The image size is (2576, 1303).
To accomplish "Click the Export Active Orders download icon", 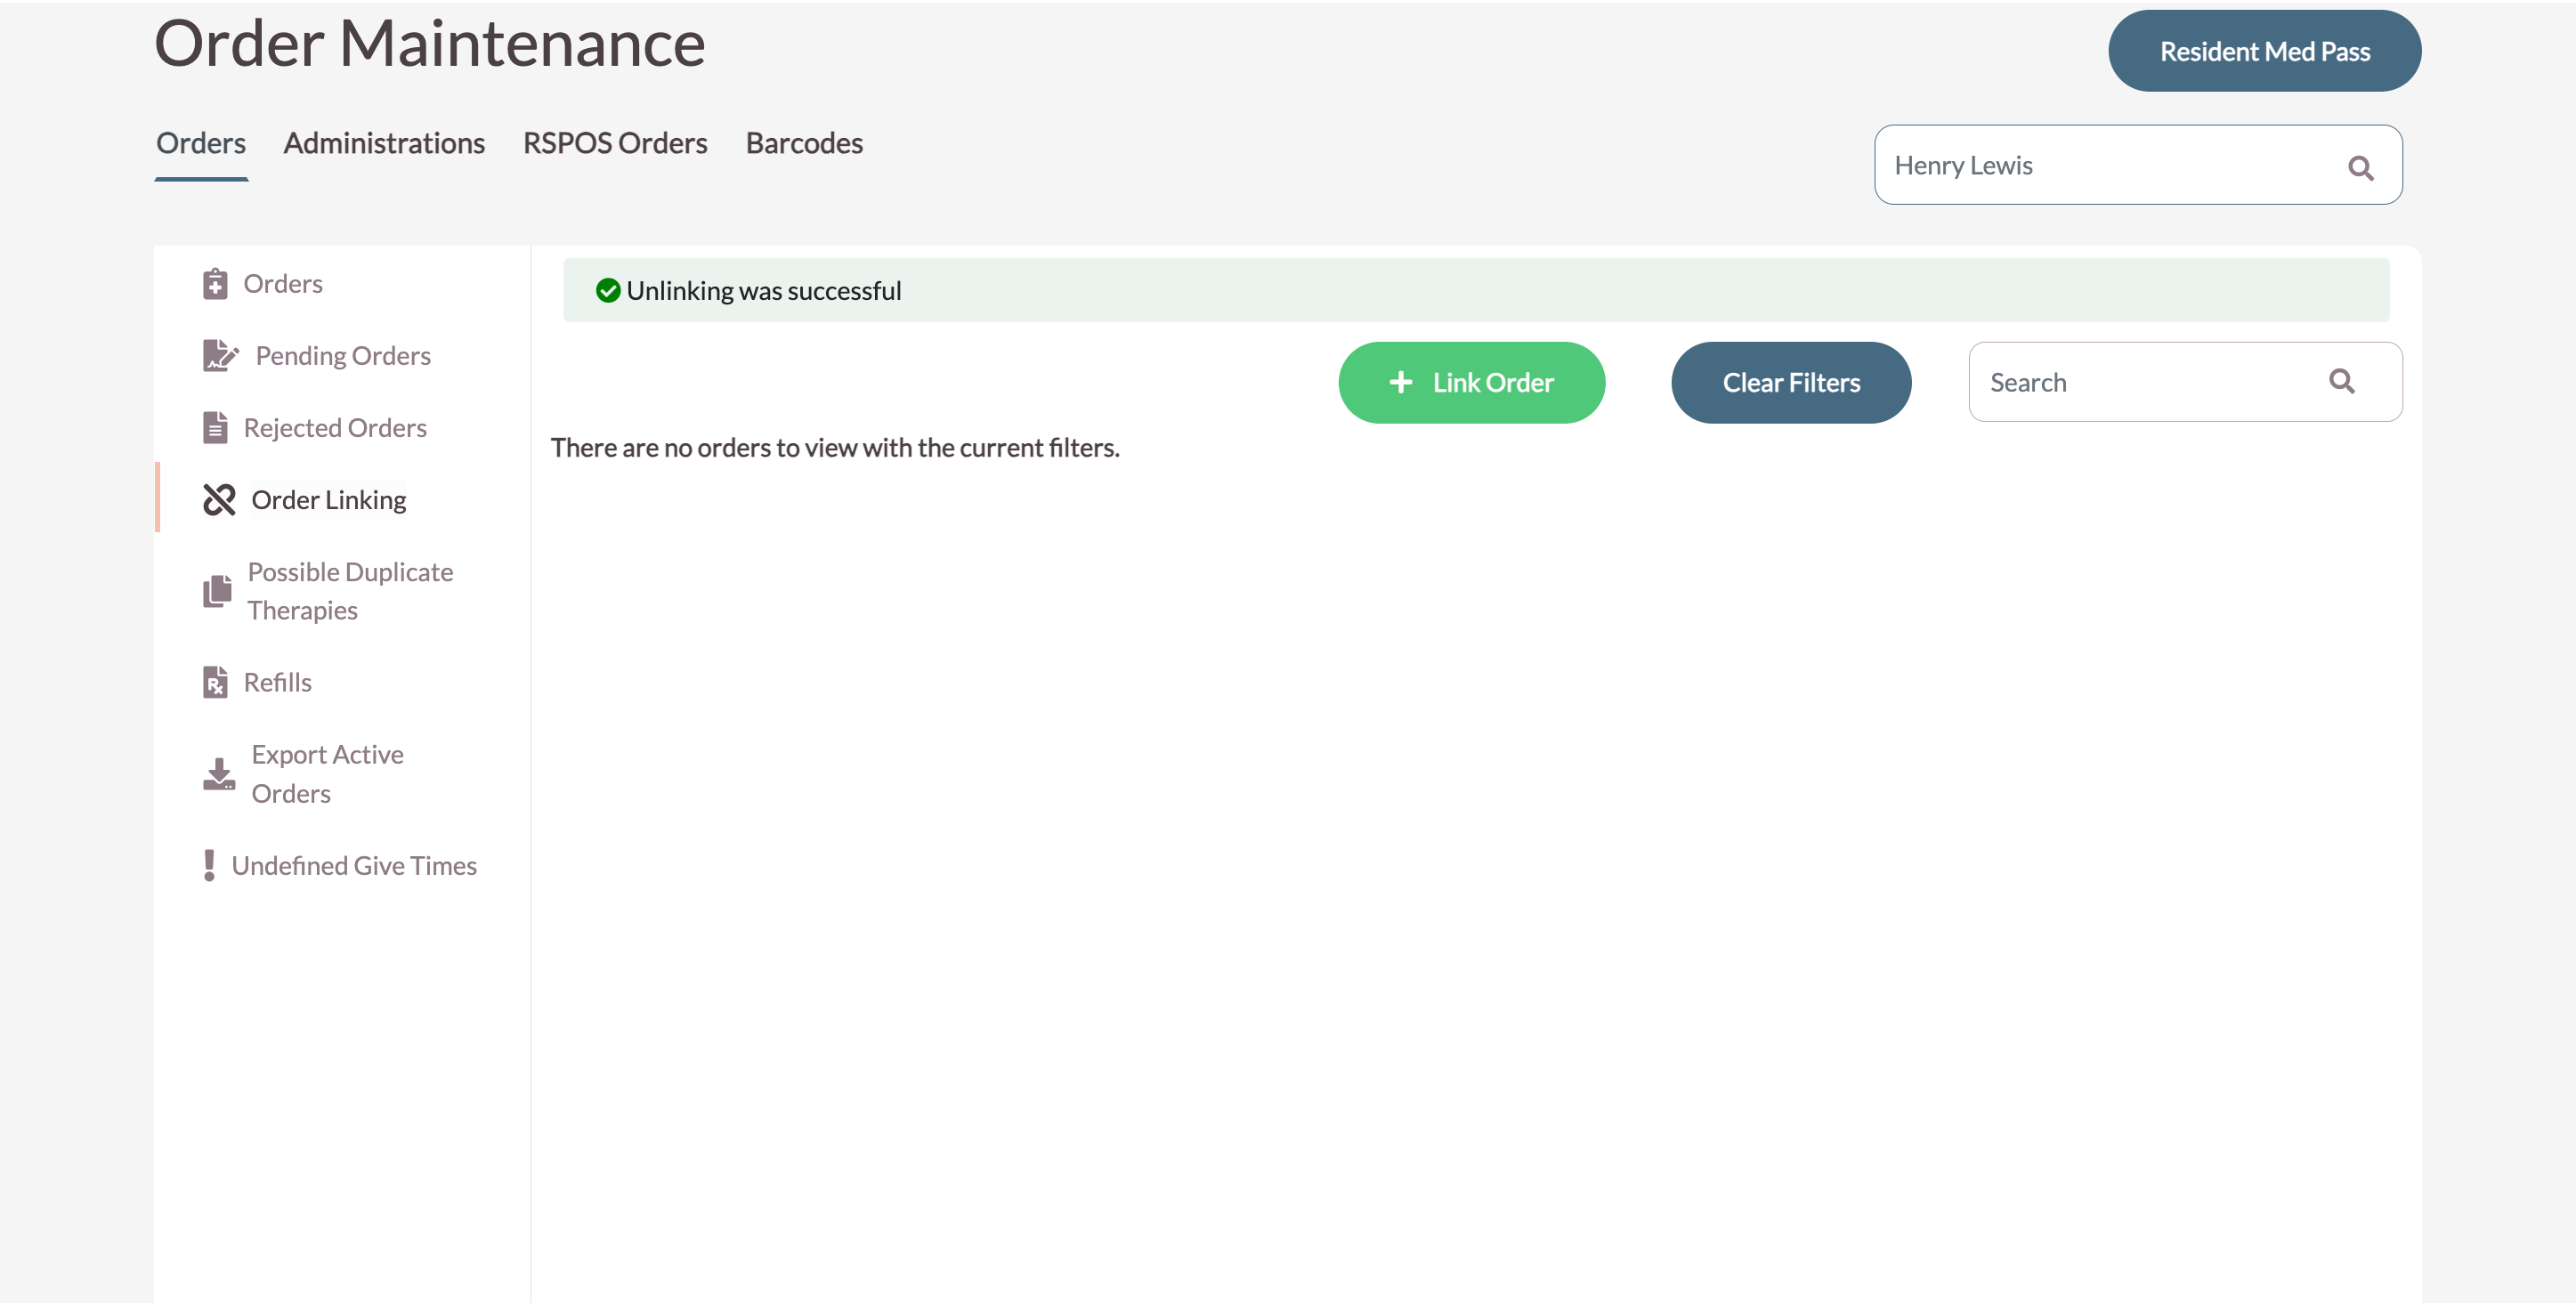I will [219, 774].
